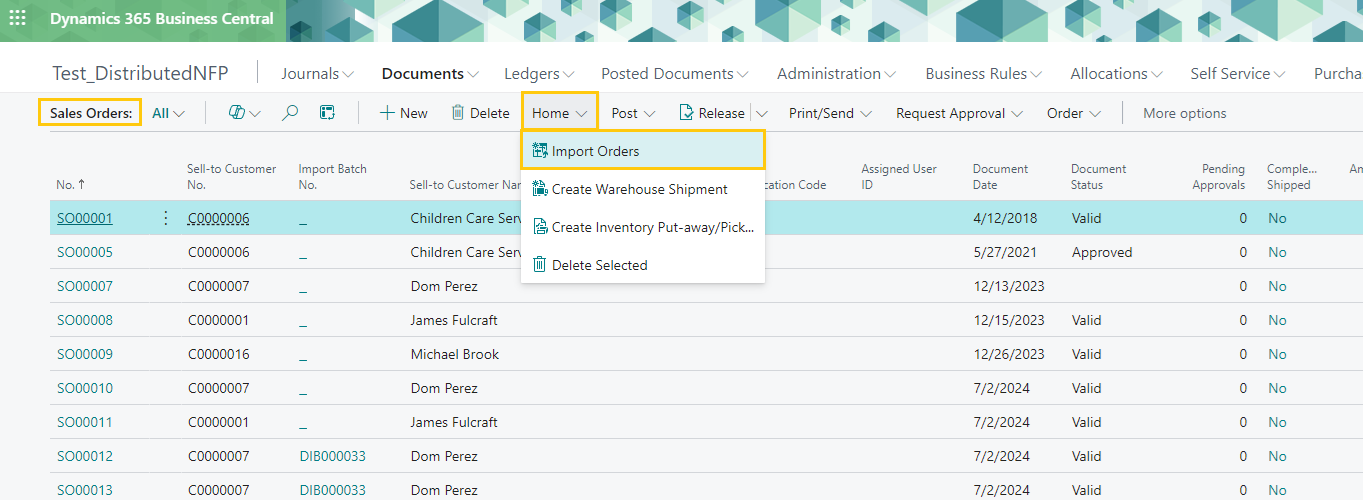Expand the Self Service menu

point(1238,74)
